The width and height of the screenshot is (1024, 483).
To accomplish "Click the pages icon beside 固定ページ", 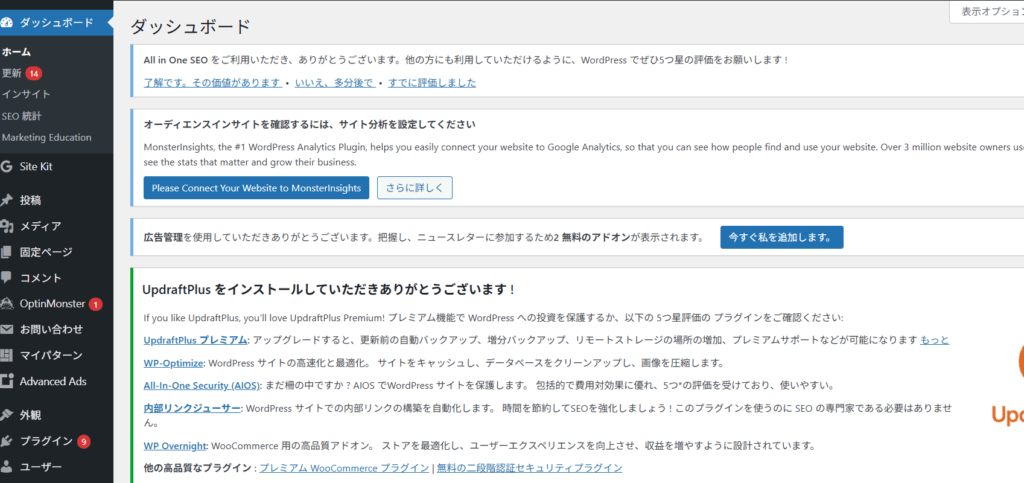I will point(6,252).
